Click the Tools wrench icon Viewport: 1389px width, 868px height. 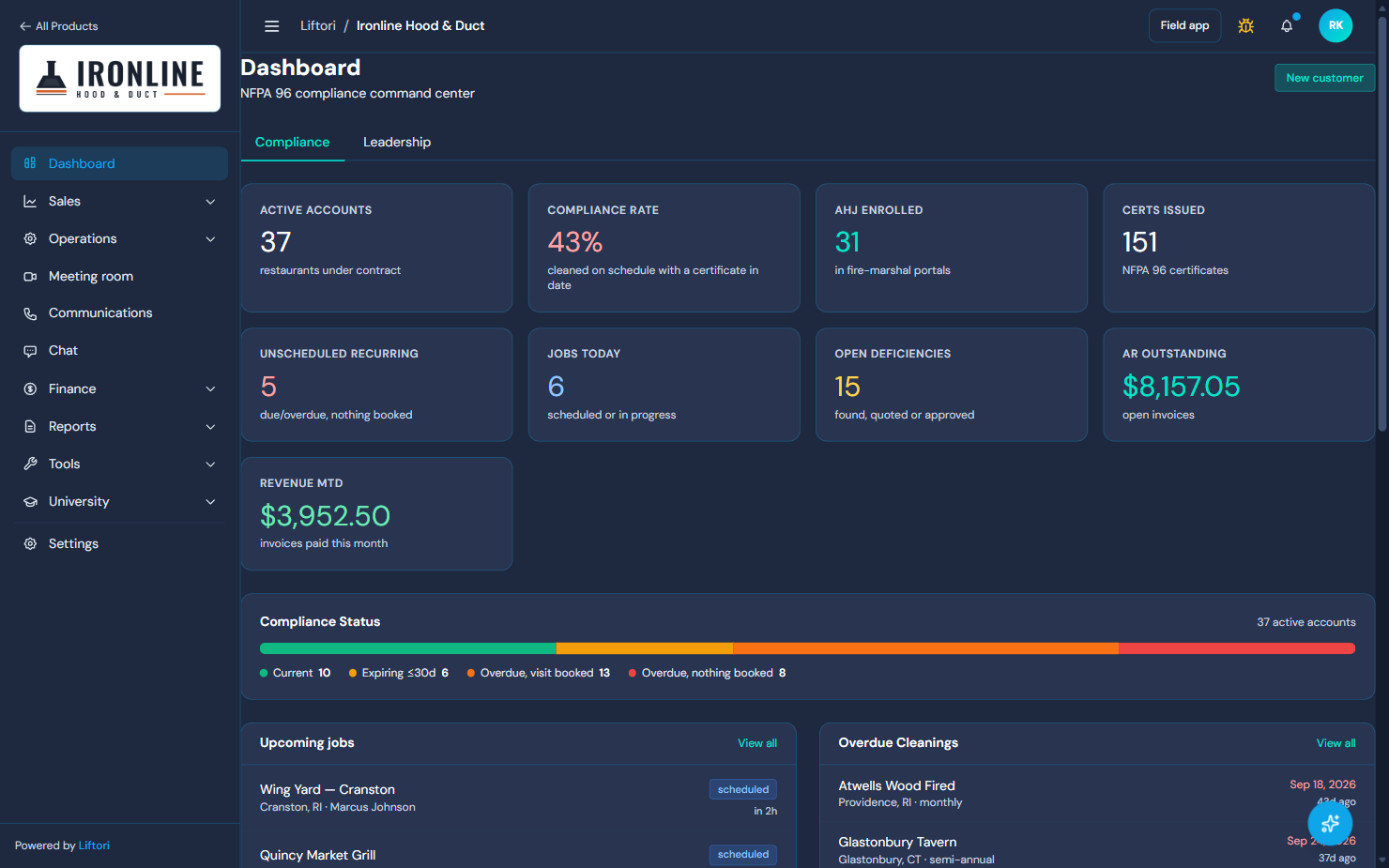(30, 464)
